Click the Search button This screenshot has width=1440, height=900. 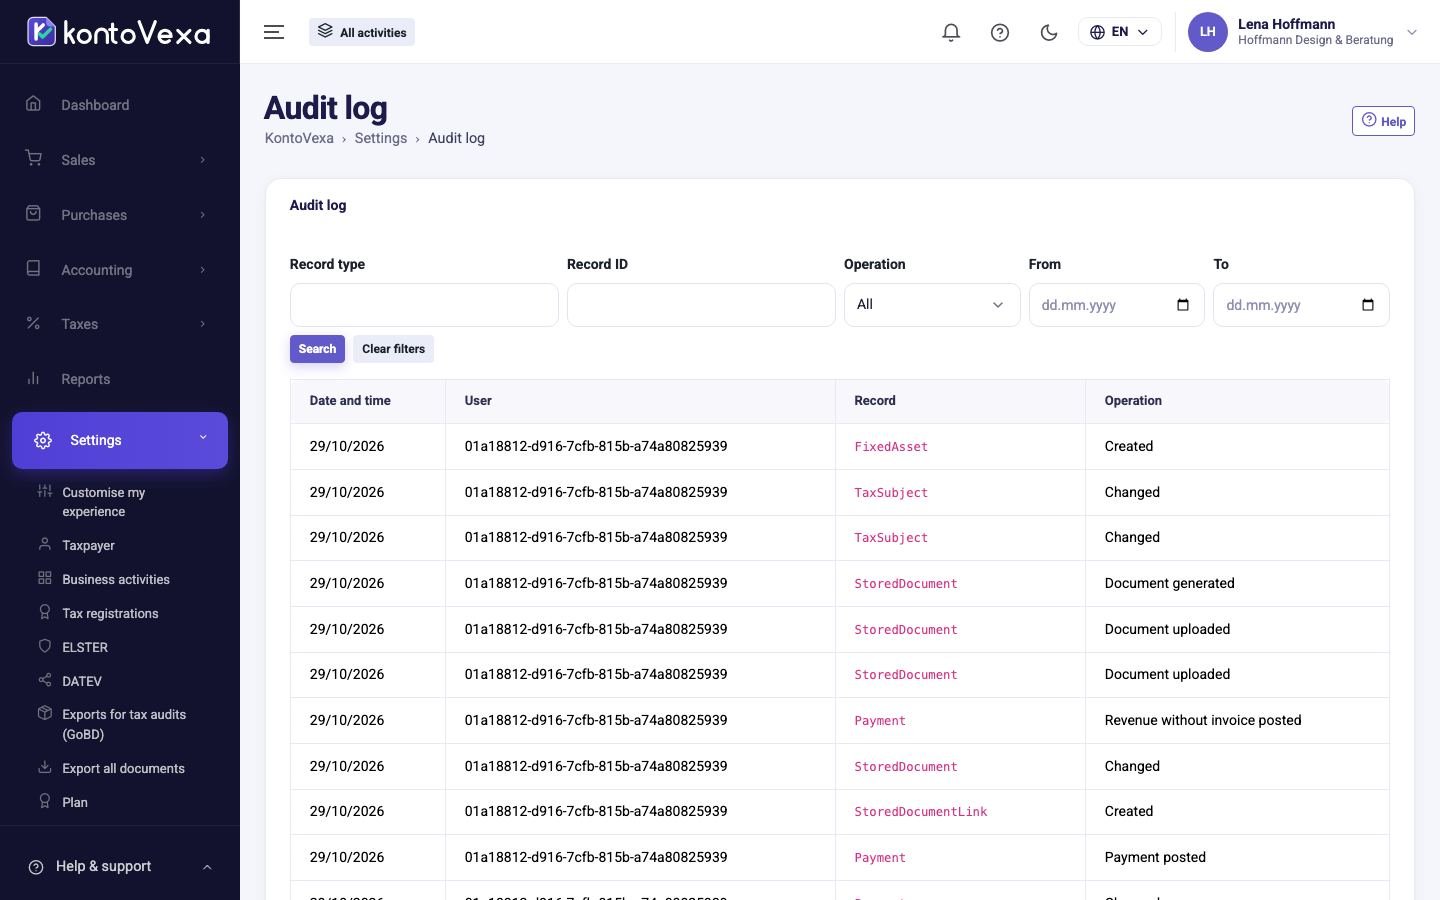(x=317, y=349)
